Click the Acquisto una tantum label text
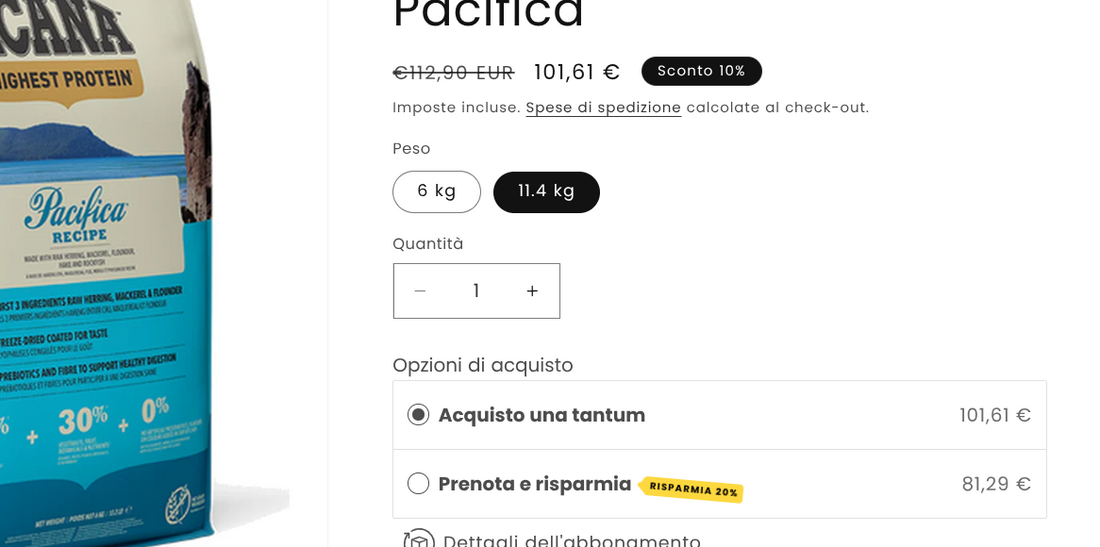 pos(541,415)
